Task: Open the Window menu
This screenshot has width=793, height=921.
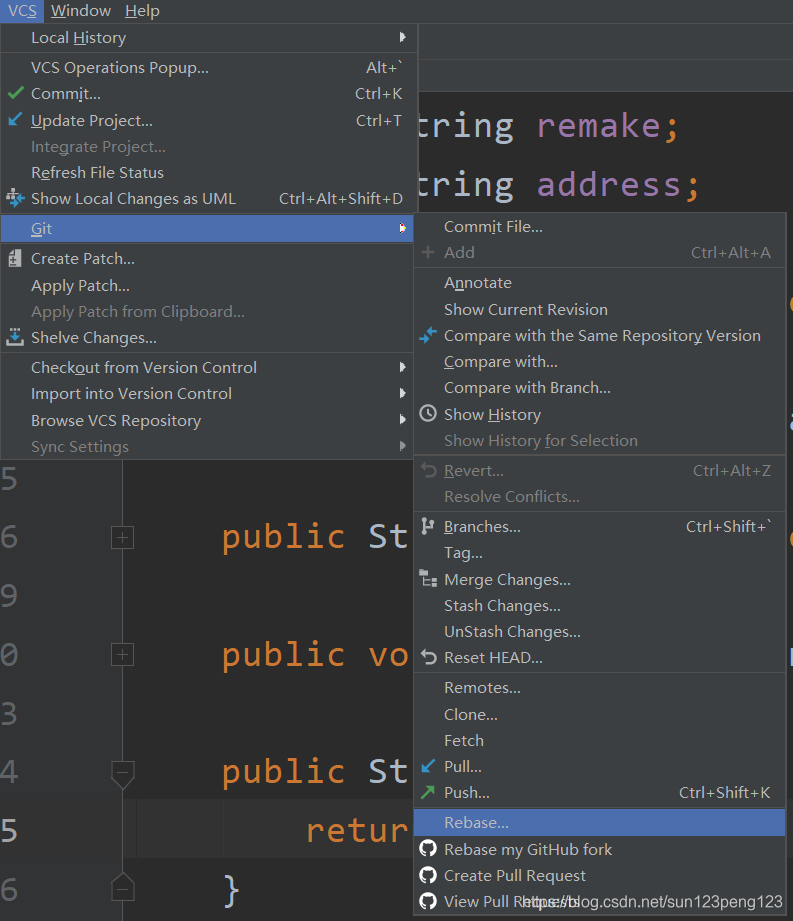Action: 80,11
